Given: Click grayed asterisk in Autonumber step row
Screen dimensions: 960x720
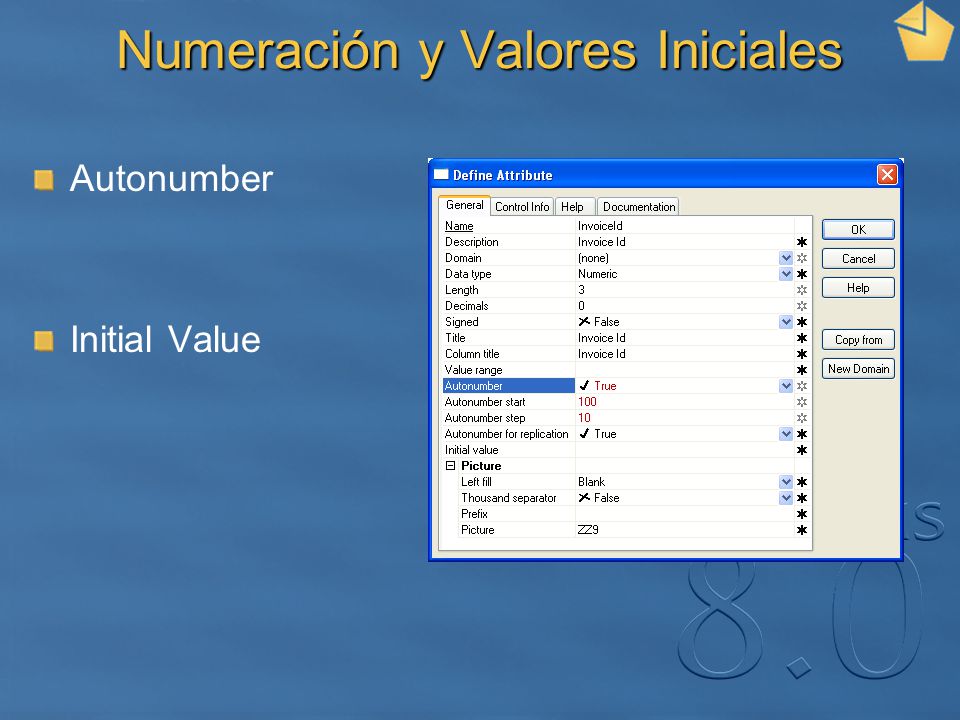Looking at the screenshot, I should [x=801, y=418].
